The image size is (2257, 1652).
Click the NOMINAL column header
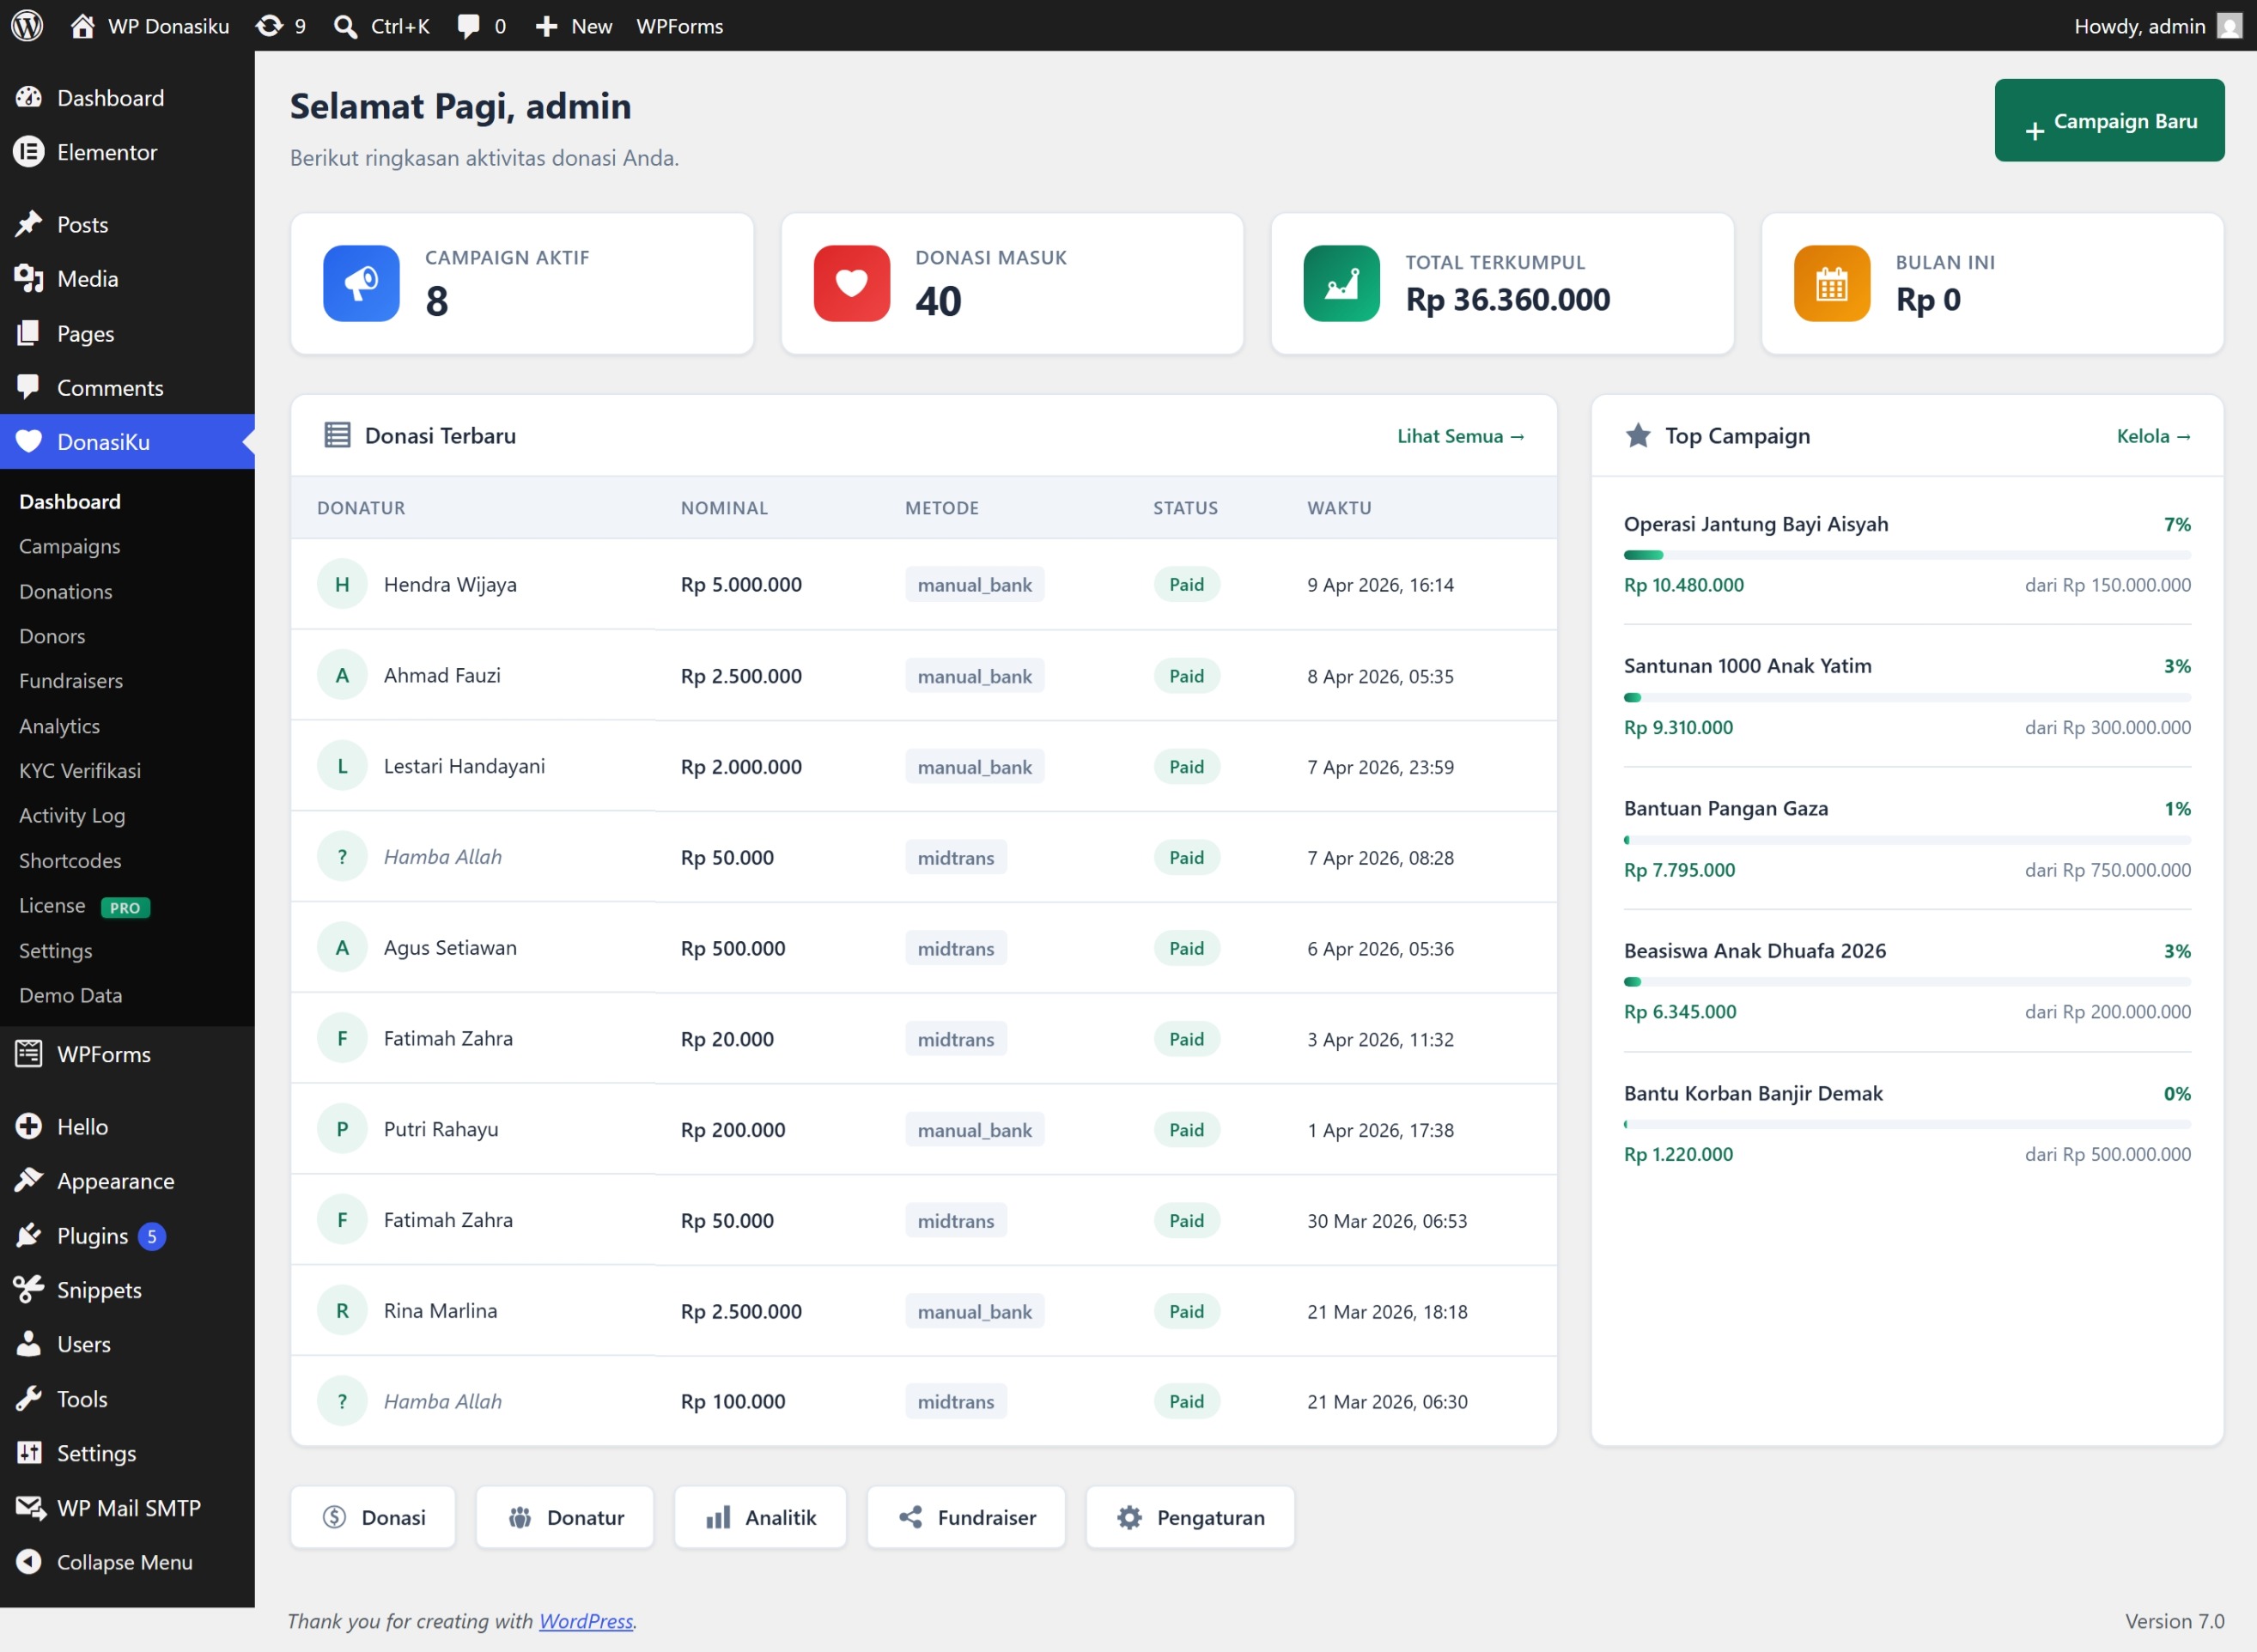(724, 507)
